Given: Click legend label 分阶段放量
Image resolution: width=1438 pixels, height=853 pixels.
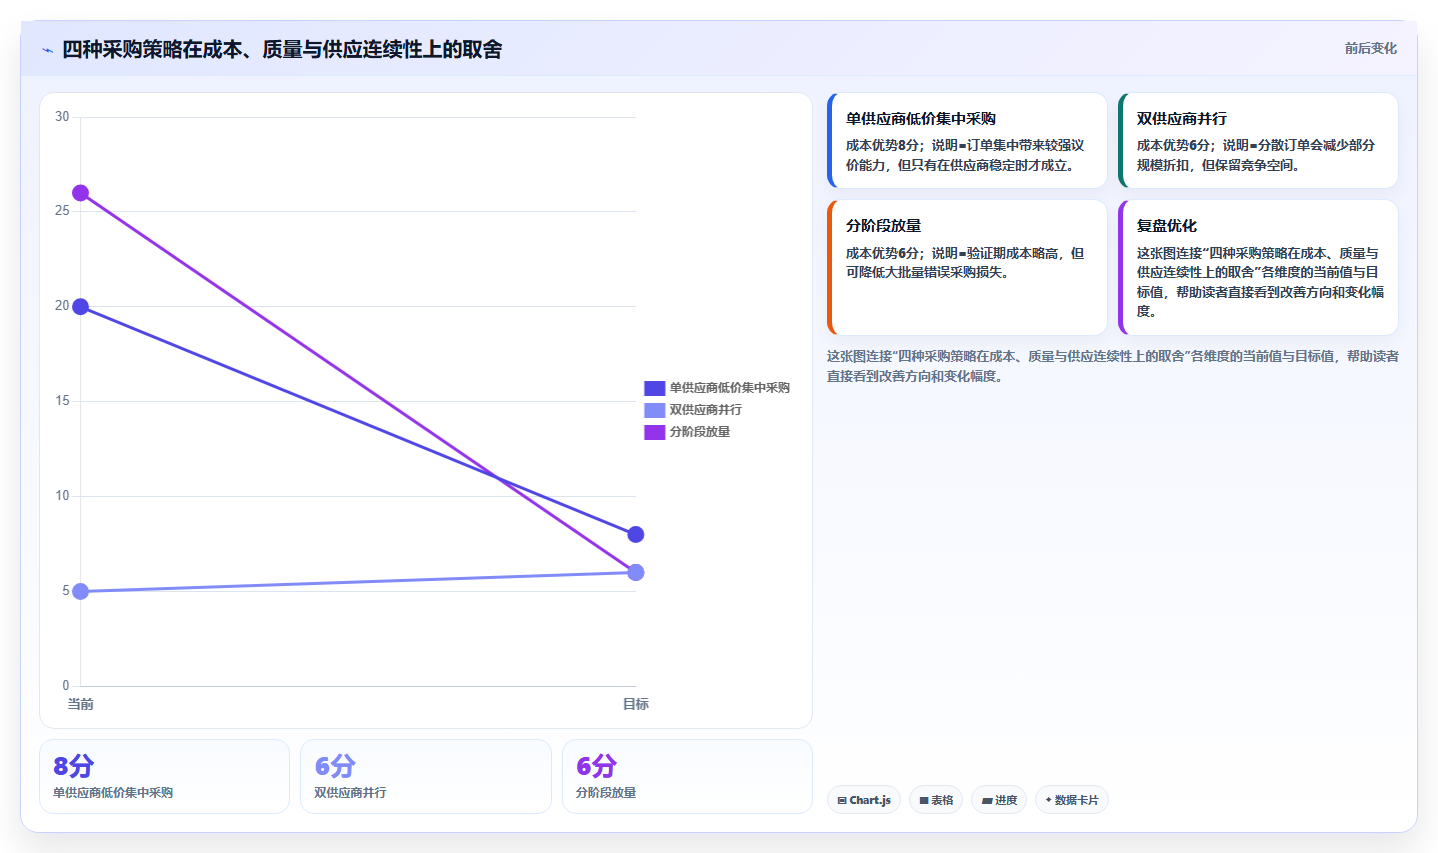Looking at the screenshot, I should click(x=700, y=432).
